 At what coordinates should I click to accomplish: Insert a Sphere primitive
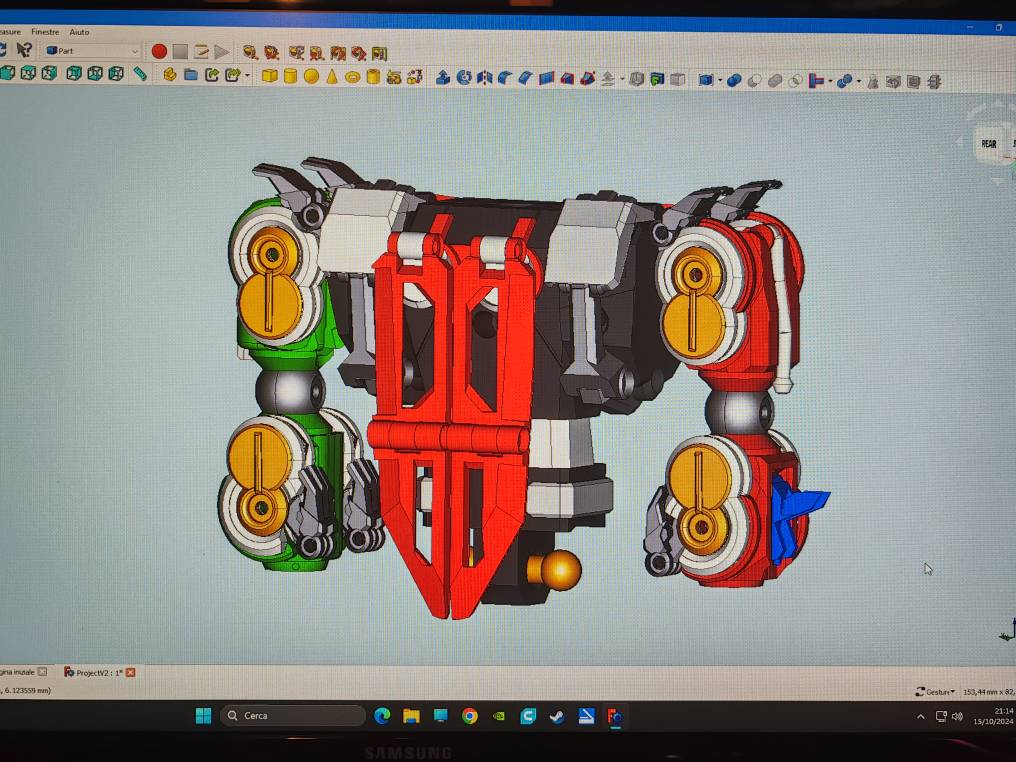tap(311, 76)
